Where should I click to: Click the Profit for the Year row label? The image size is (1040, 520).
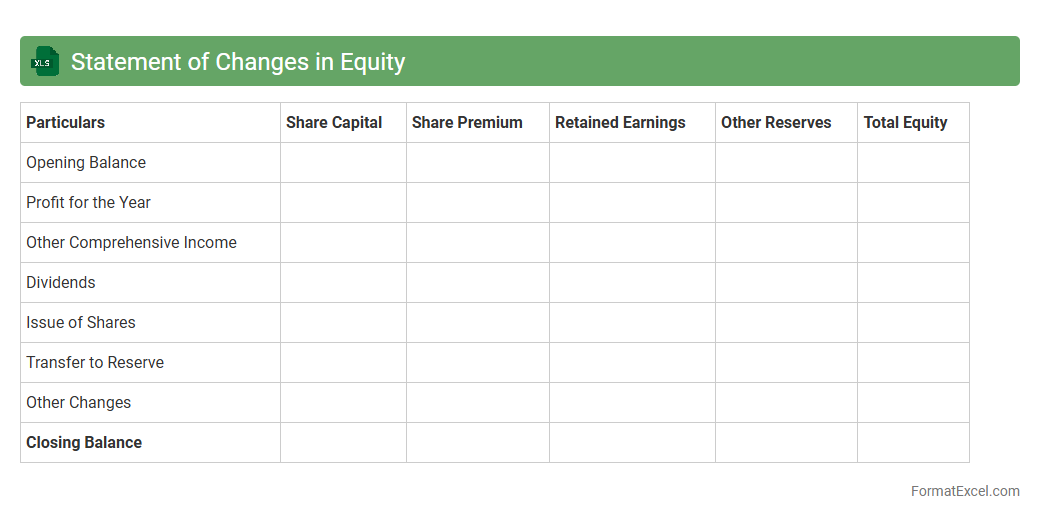point(88,202)
